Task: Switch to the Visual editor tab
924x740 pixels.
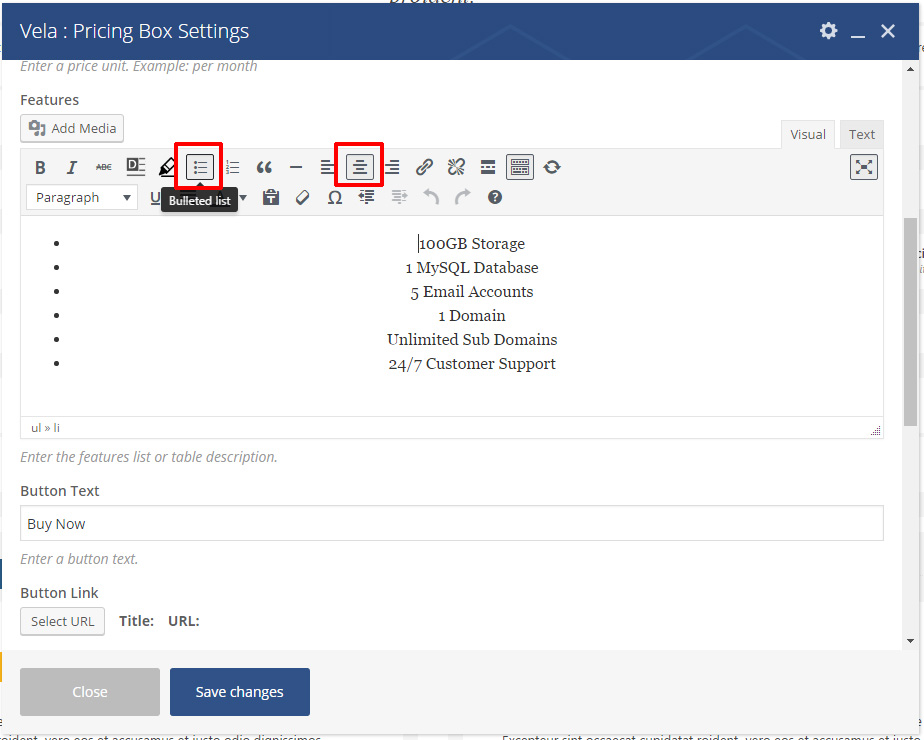Action: 808,134
